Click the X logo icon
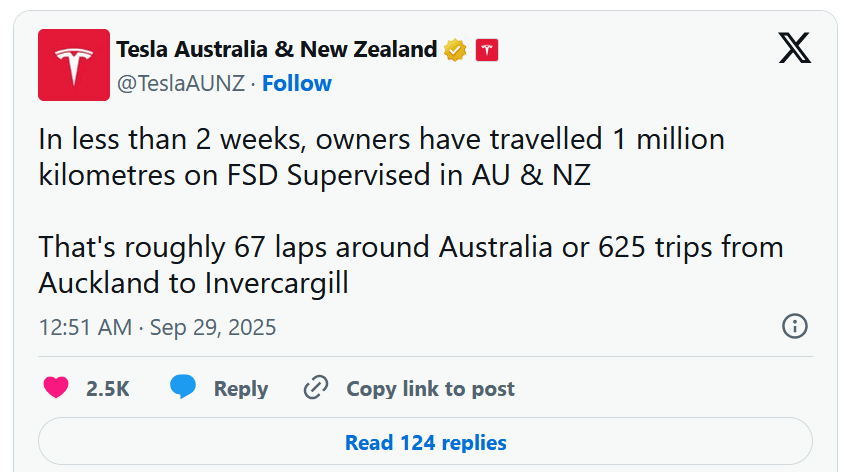The image size is (845, 472). point(794,47)
